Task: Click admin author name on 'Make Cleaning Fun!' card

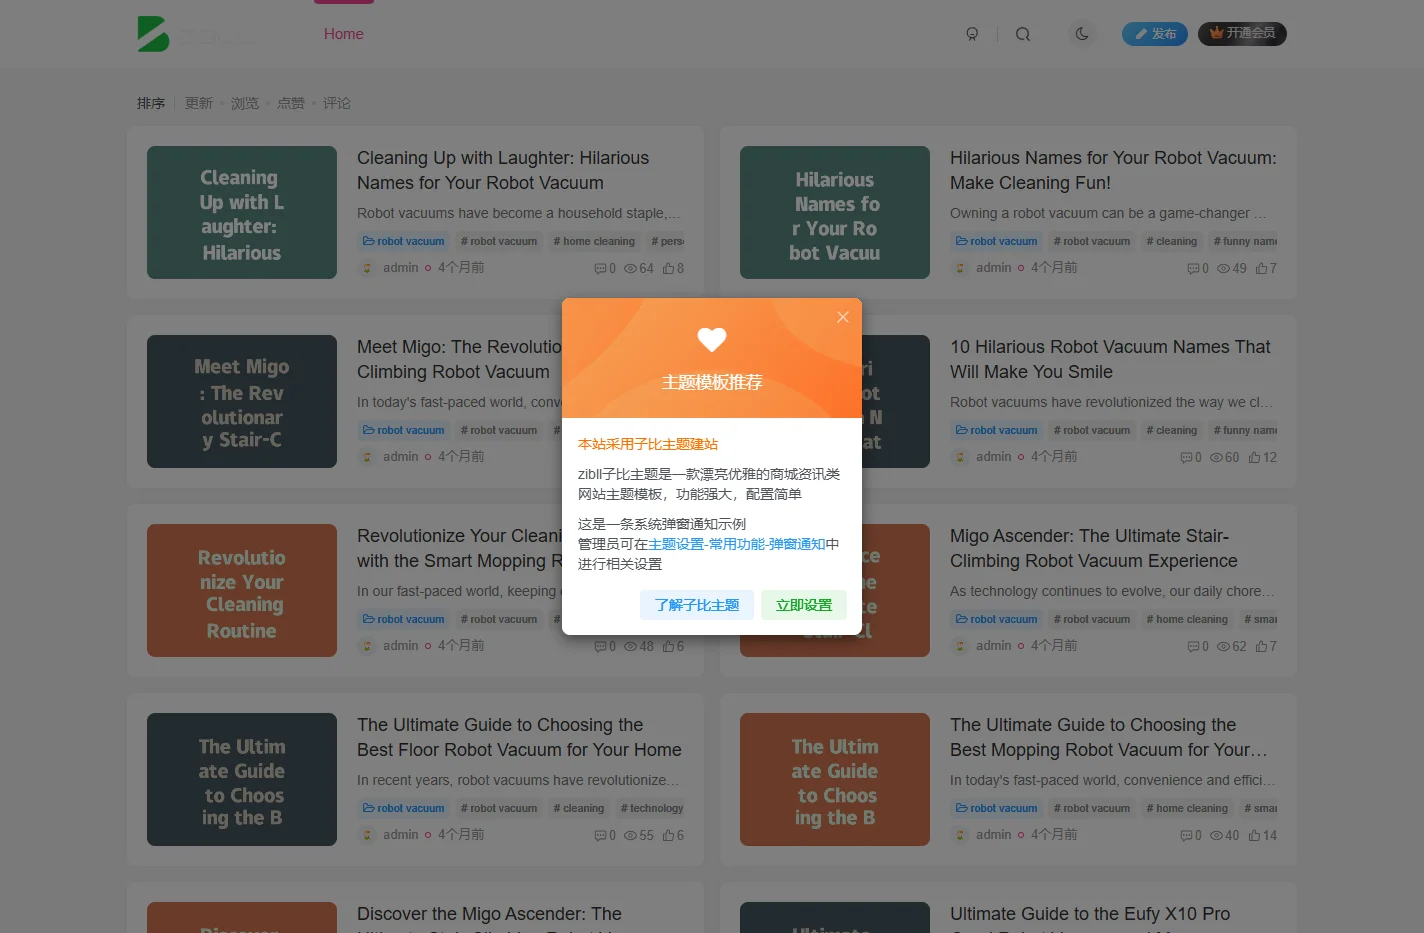Action: coord(994,268)
